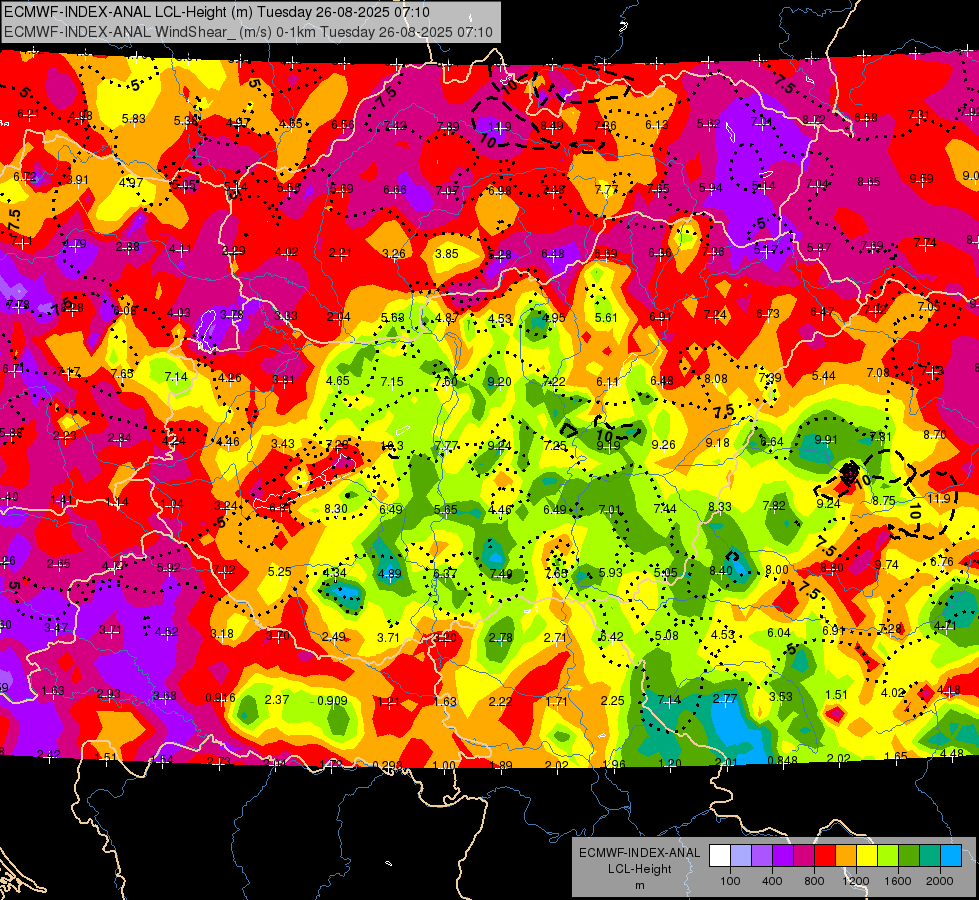Click the sky blue legend swatch
Image resolution: width=979 pixels, height=900 pixels.
(950, 856)
